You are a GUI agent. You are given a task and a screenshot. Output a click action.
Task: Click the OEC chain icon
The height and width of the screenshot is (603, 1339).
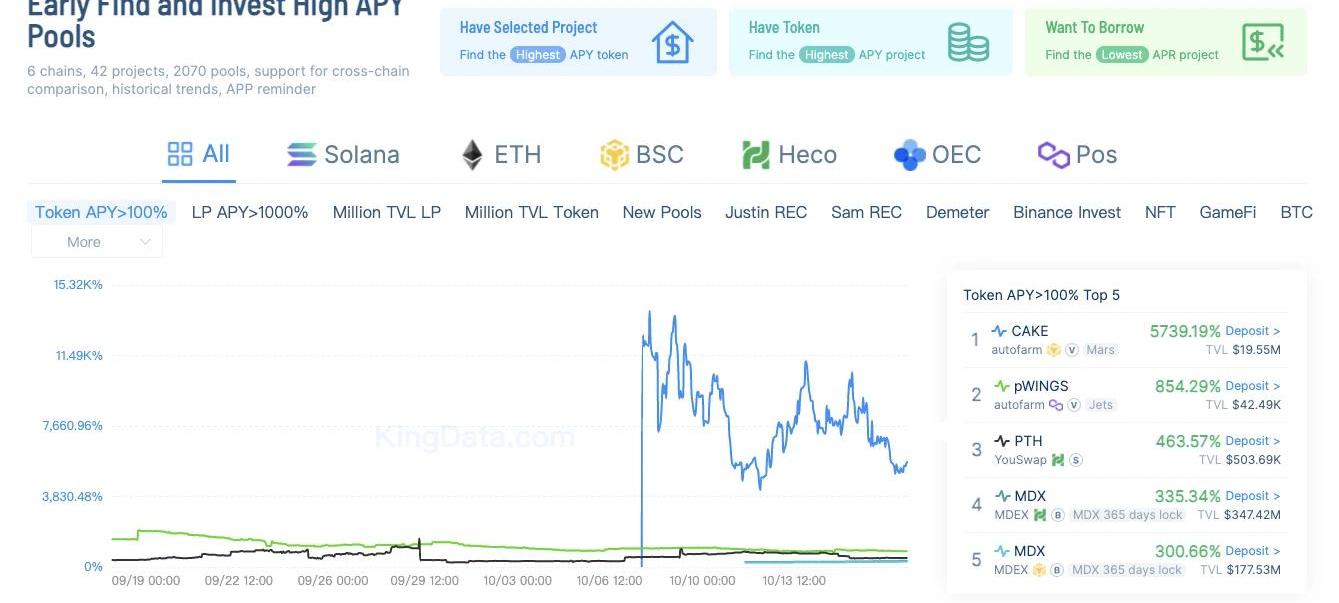pos(909,155)
